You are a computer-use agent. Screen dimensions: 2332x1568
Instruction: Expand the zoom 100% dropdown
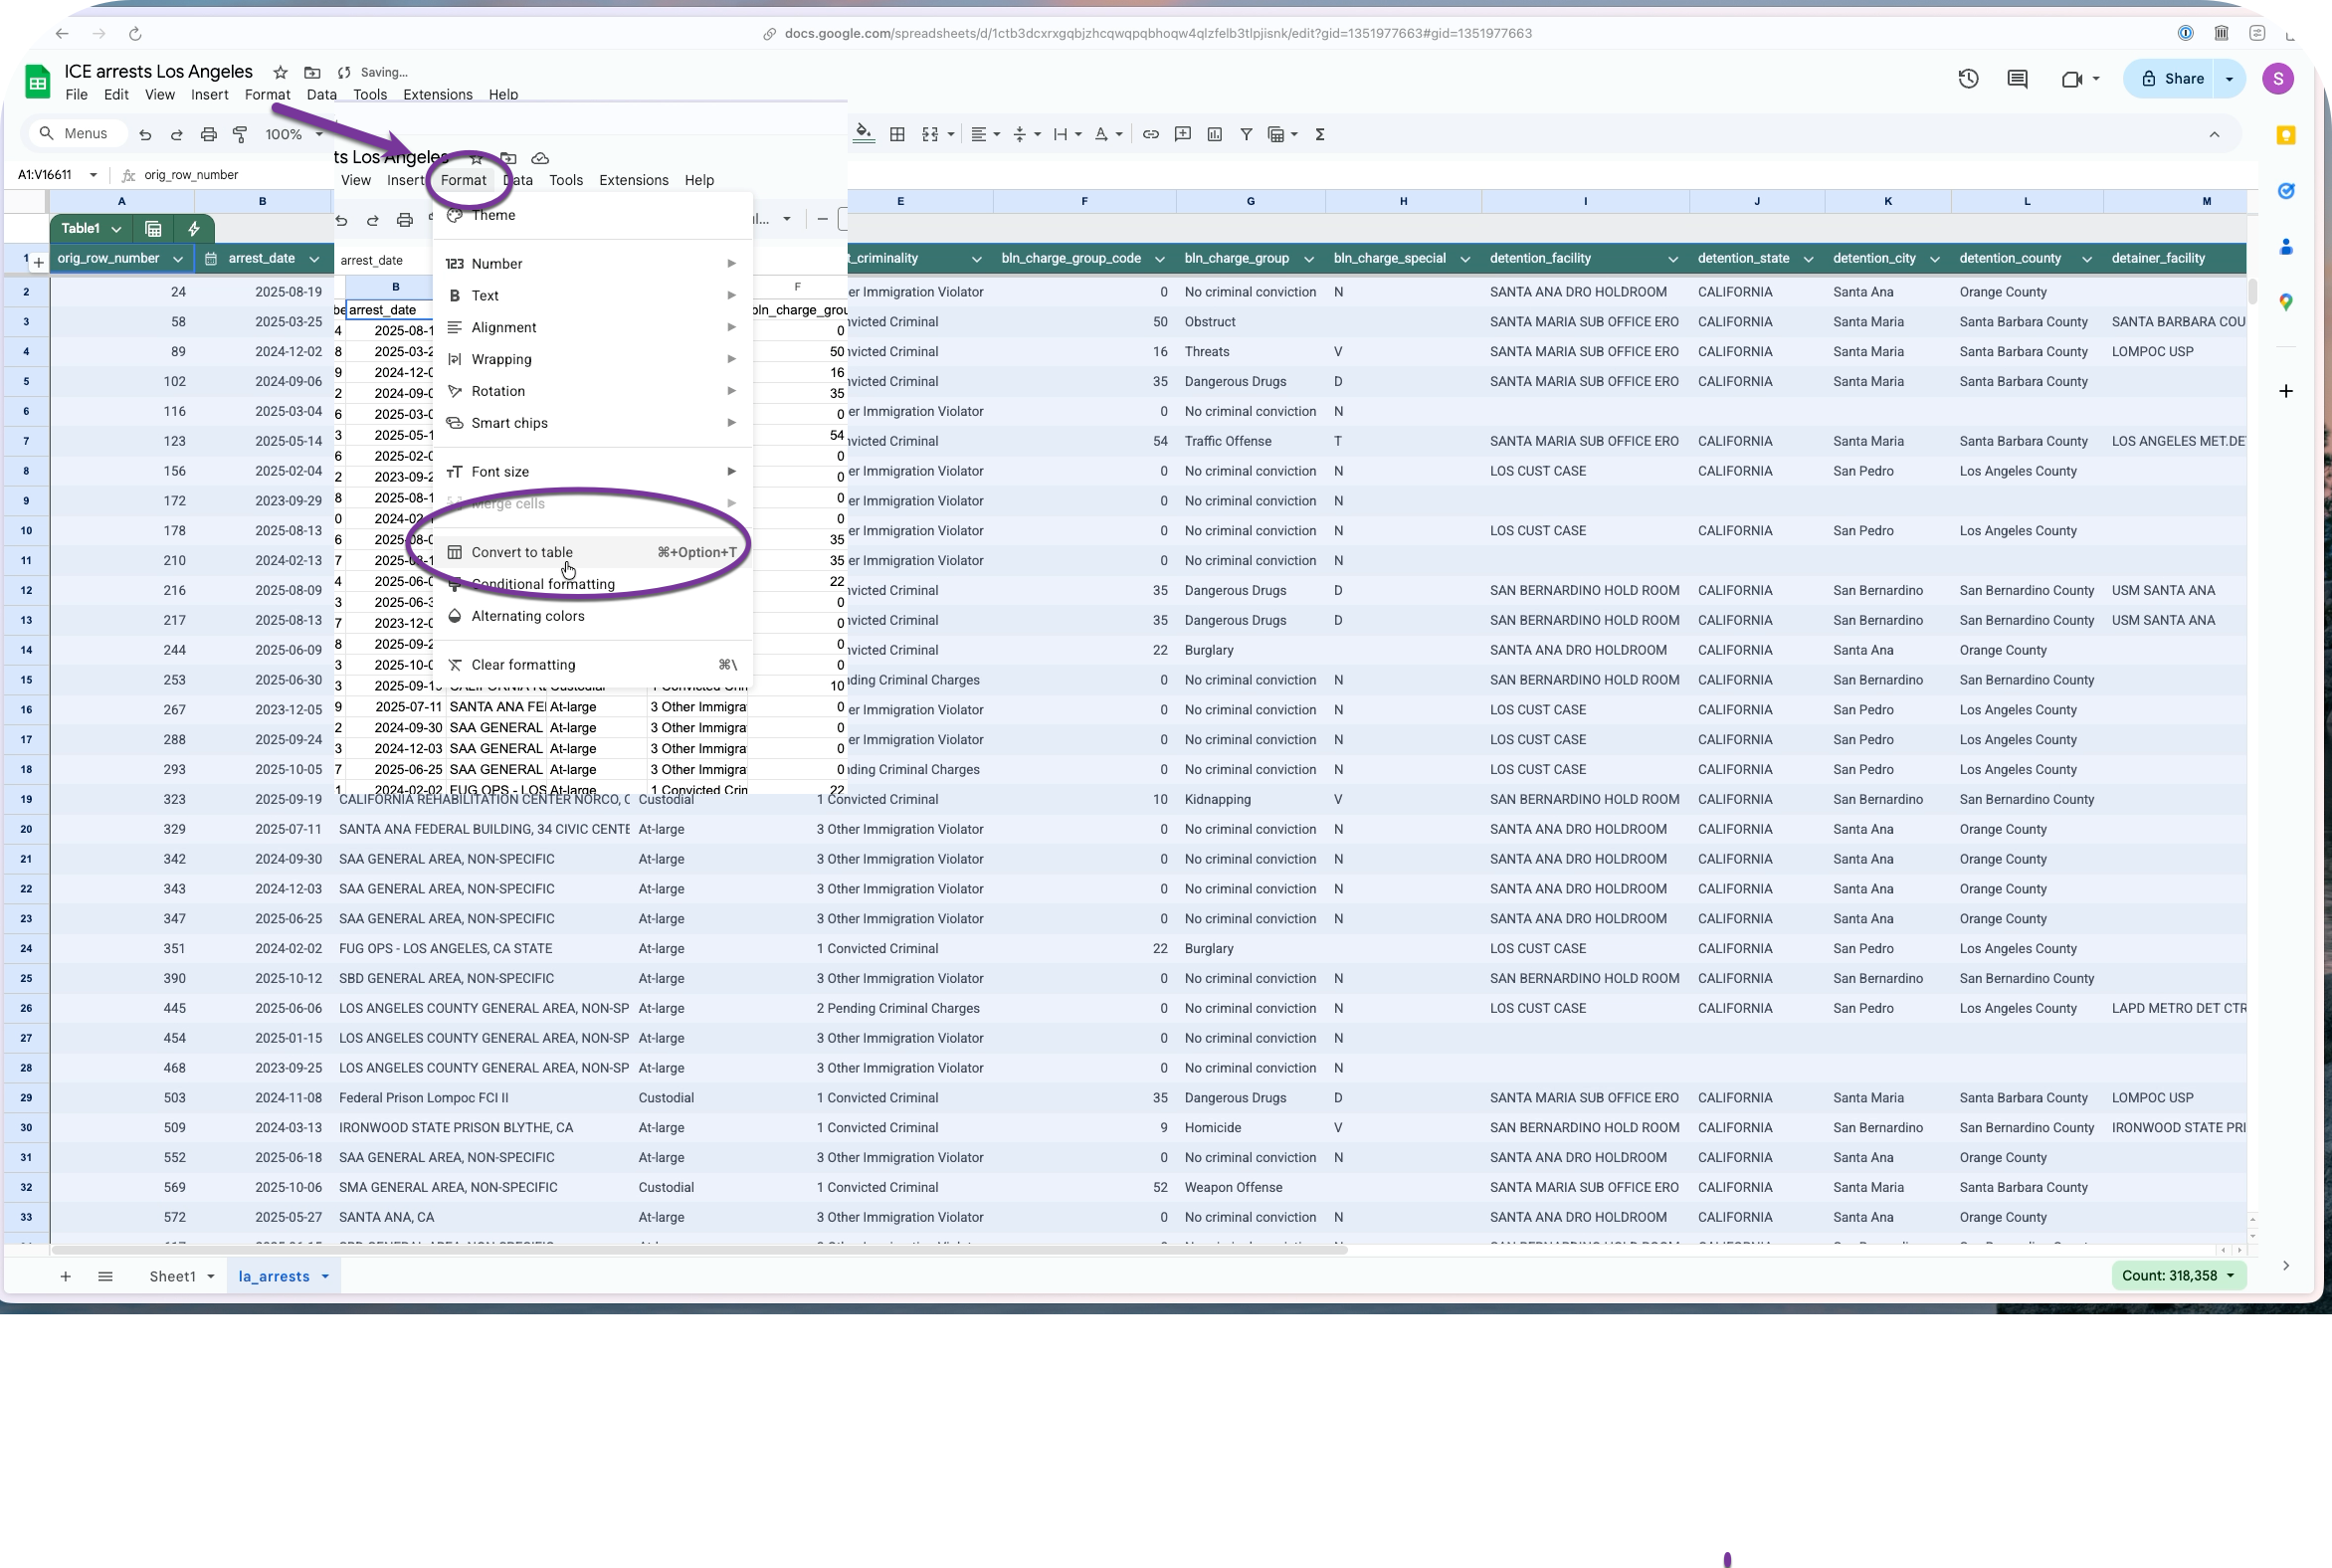pos(294,134)
